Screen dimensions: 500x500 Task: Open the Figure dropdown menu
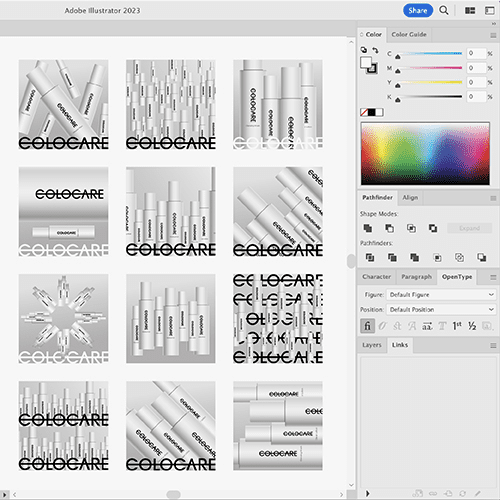[x=441, y=295]
